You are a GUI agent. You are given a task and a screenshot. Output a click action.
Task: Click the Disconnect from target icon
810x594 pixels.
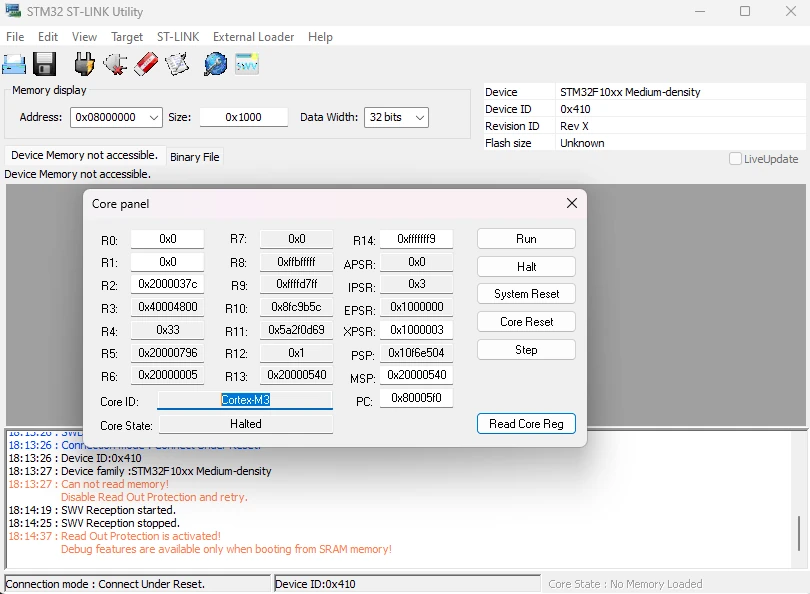tap(115, 65)
